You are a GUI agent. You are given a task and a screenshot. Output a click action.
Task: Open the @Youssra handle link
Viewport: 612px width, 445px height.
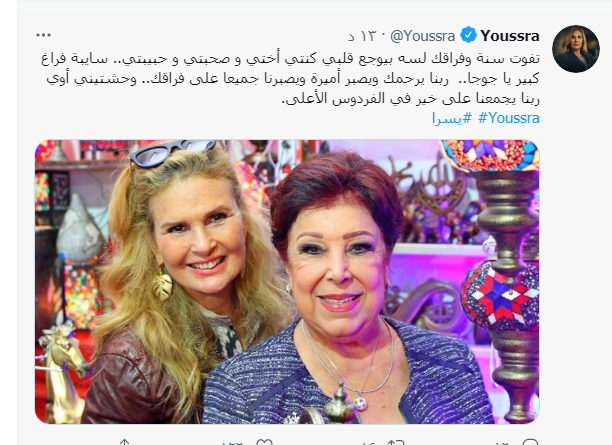pyautogui.click(x=423, y=36)
